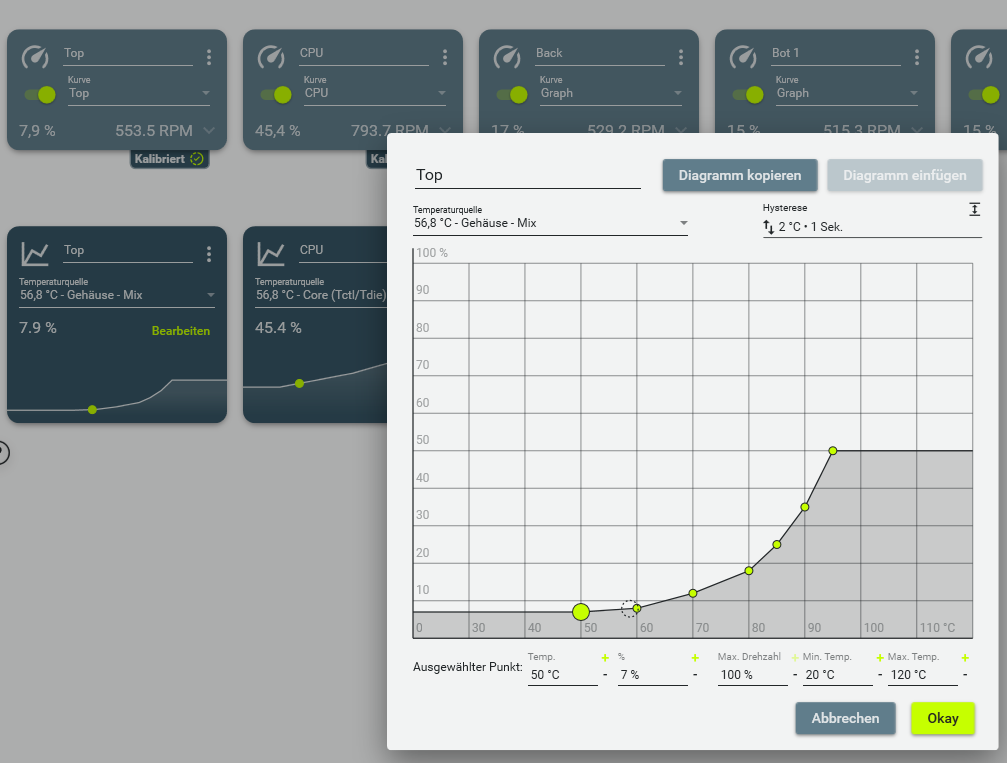This screenshot has width=1007, height=763.
Task: Toggle the Back fan switch
Action: [512, 95]
